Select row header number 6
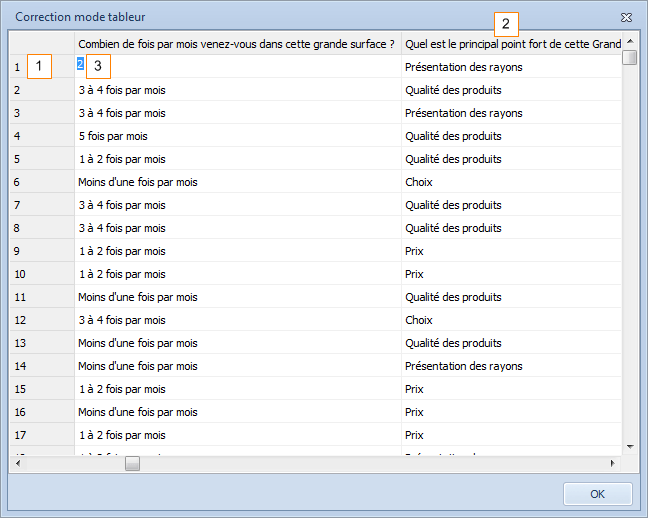The width and height of the screenshot is (648, 518). 42,182
